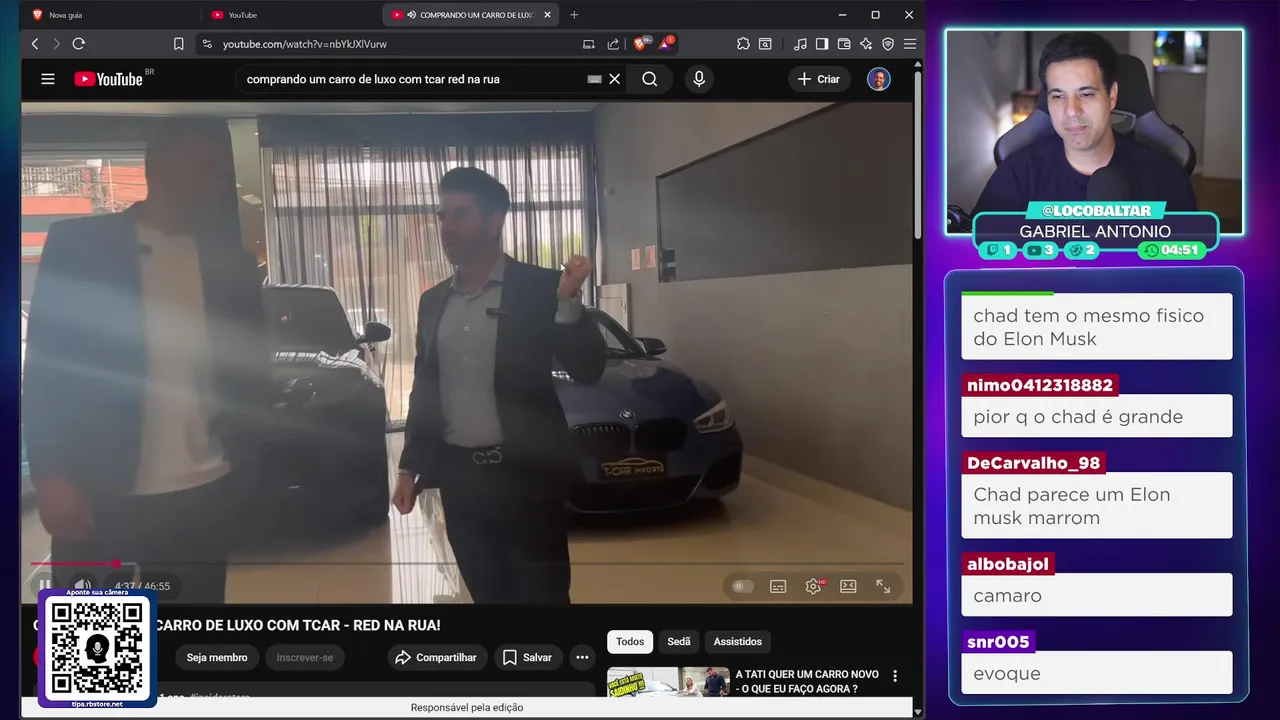This screenshot has width=1280, height=720.
Task: Open Brave Rewards triangle icon
Action: (665, 44)
